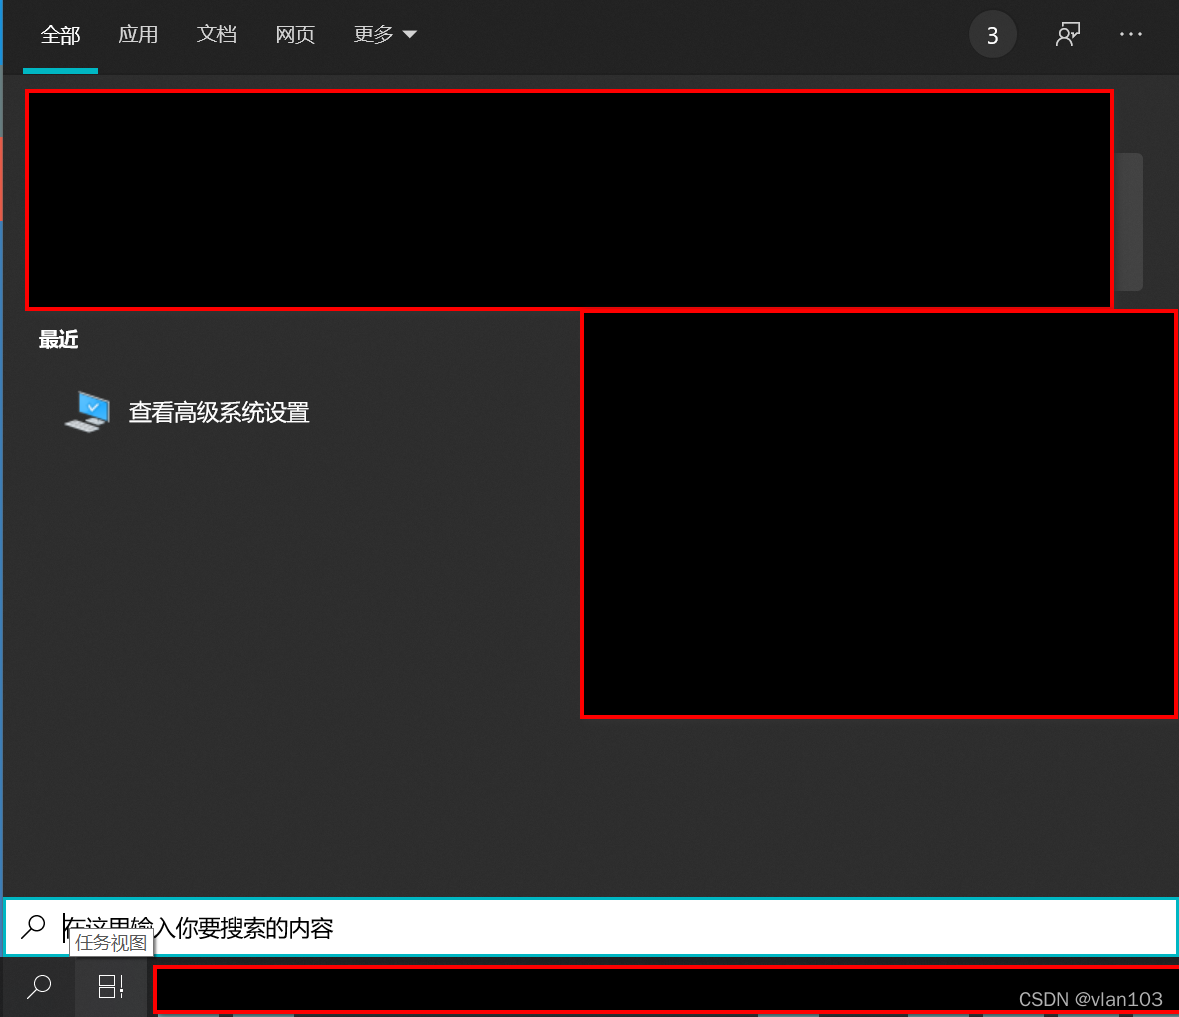Click the scrollbar at the top right
1179x1017 pixels.
click(1130, 220)
